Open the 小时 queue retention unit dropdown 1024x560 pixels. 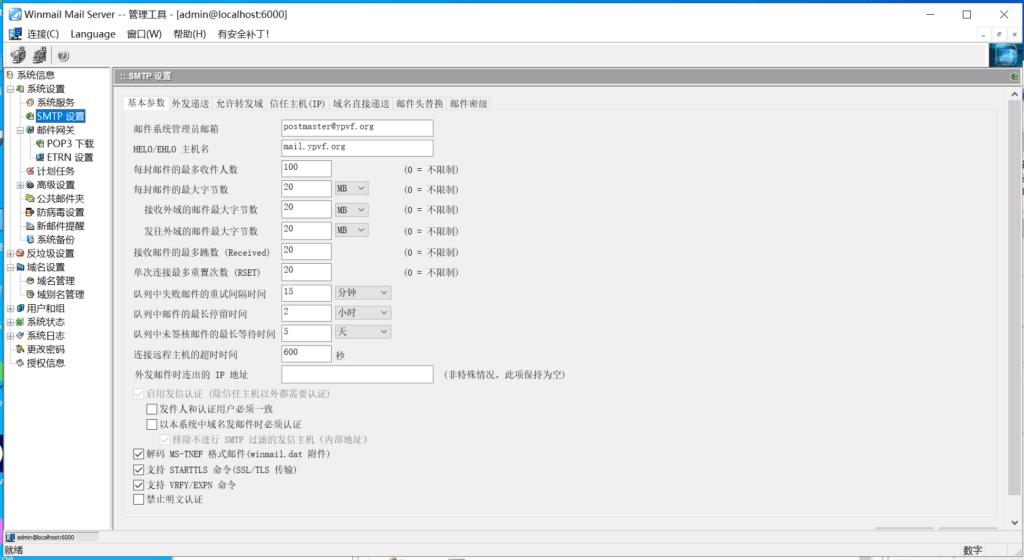[362, 313]
